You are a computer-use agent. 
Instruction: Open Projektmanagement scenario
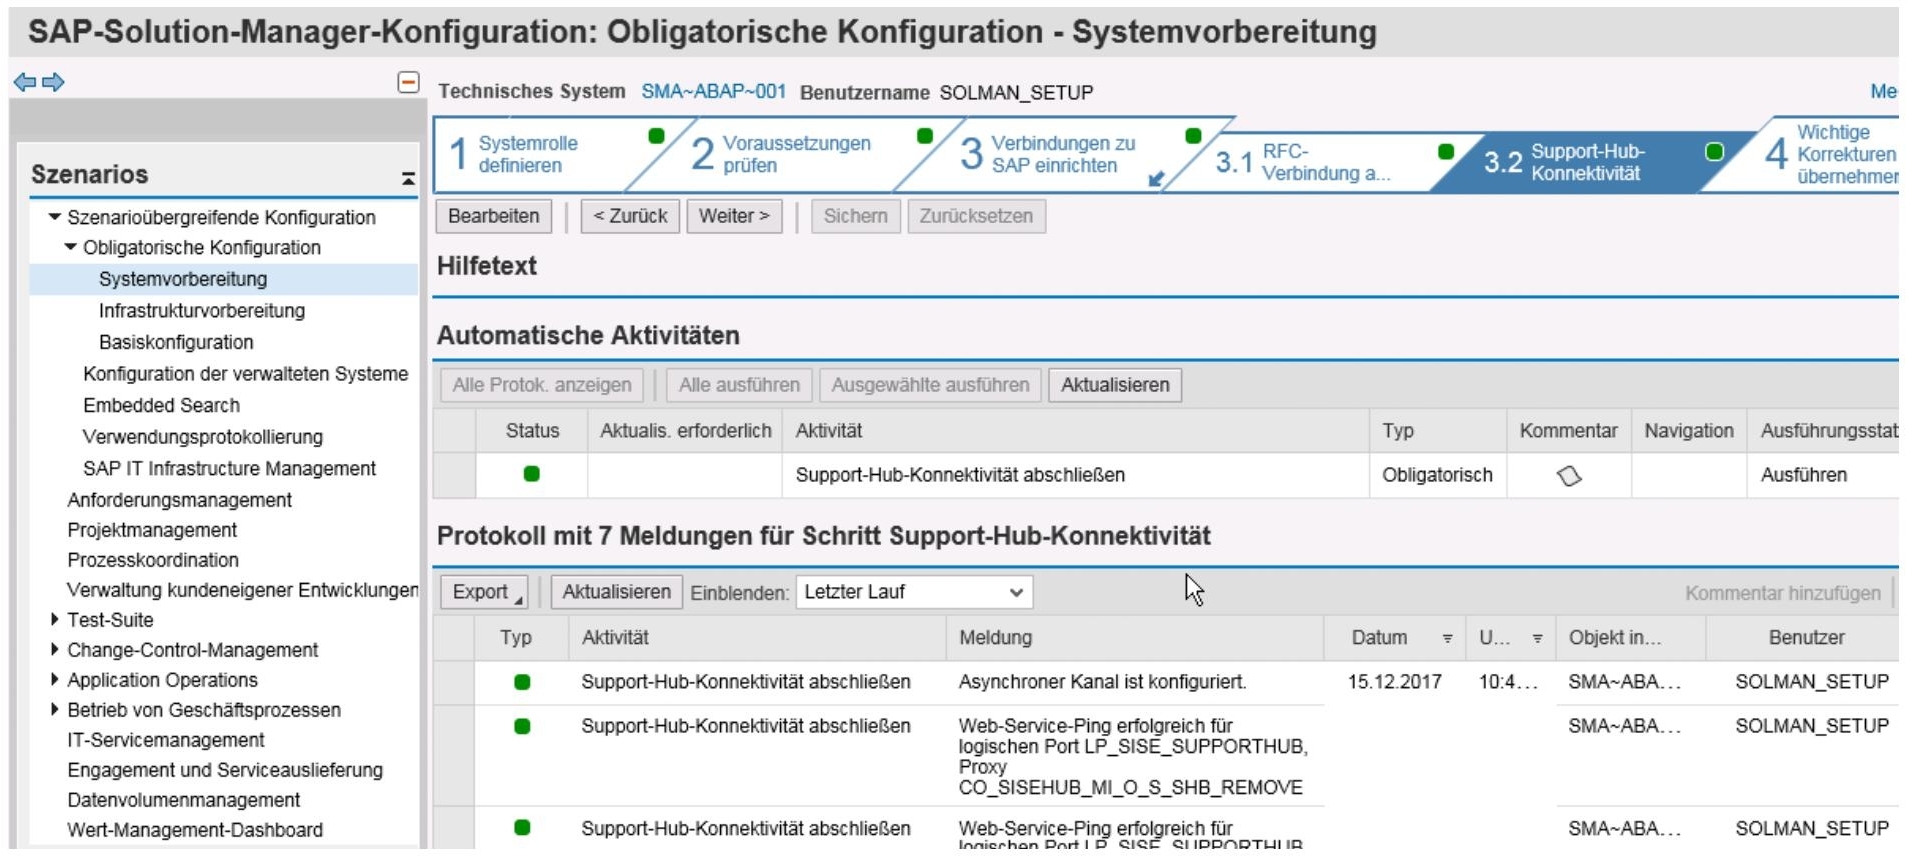[x=152, y=530]
